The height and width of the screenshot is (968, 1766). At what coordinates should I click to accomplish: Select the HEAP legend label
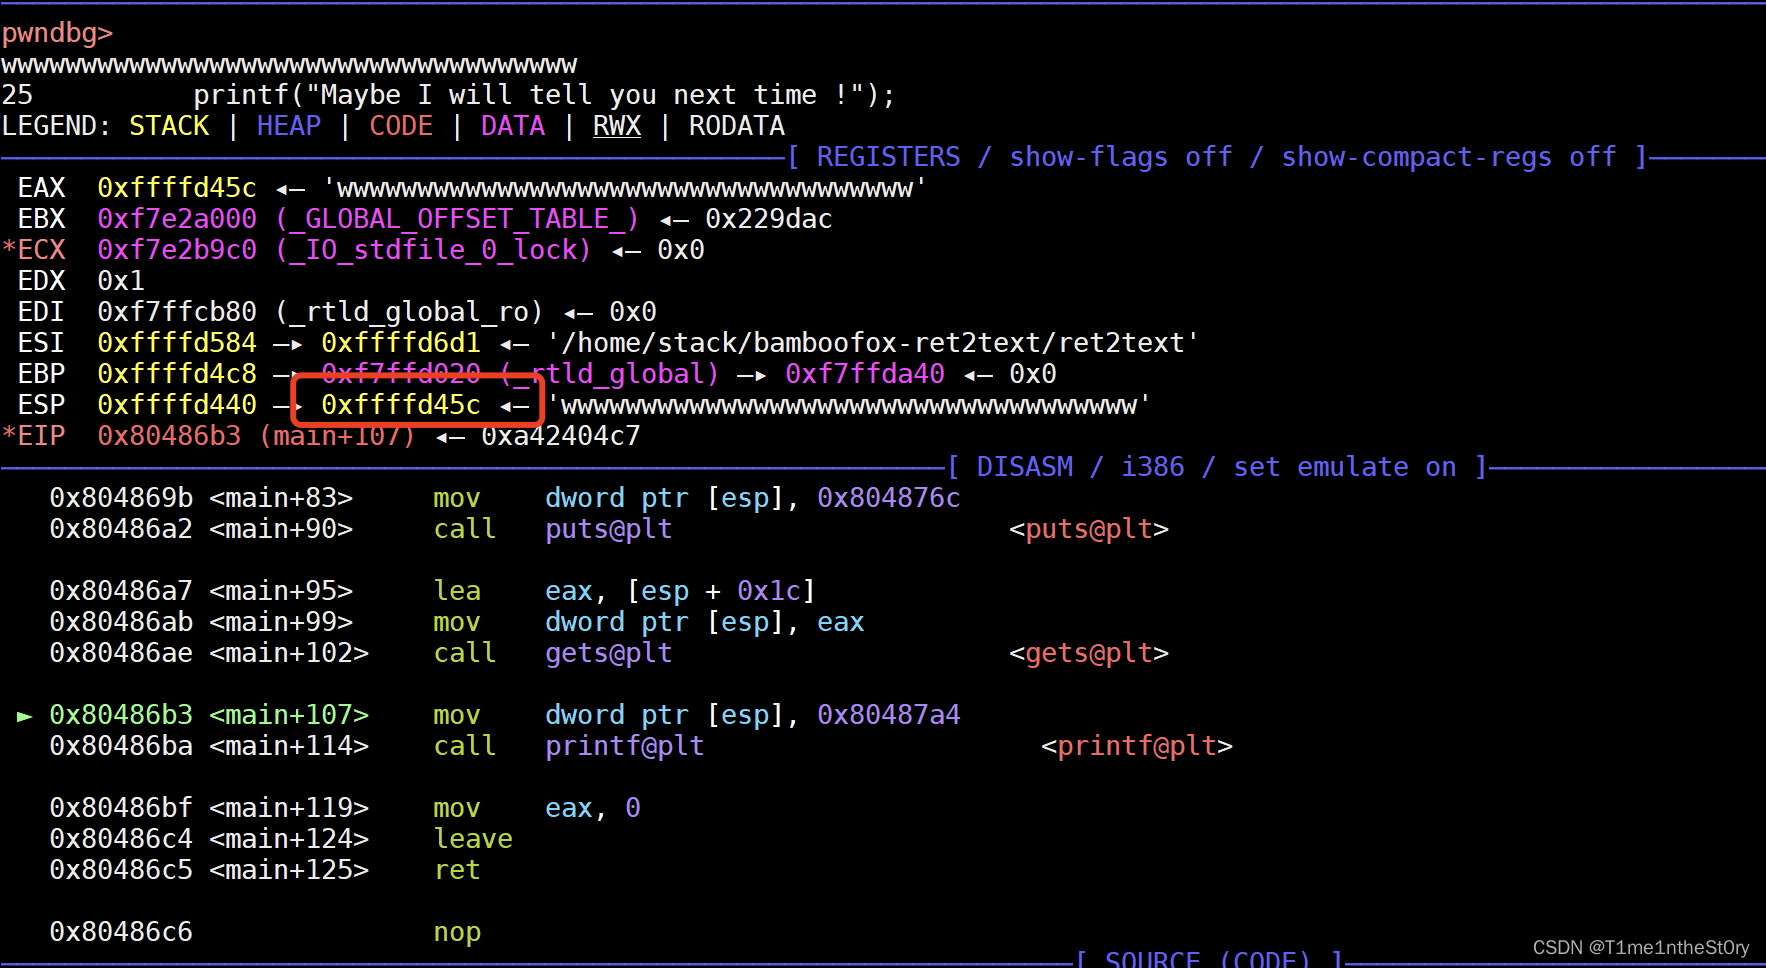[288, 126]
